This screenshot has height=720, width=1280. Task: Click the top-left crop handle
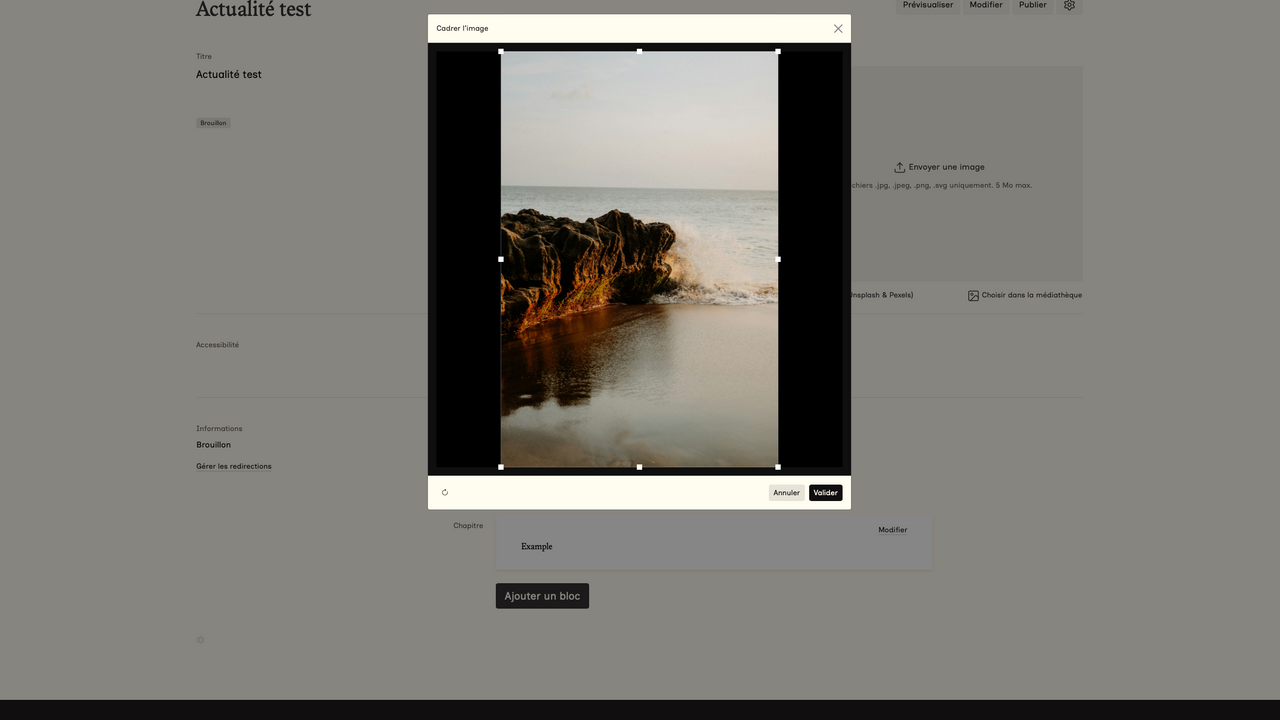tap(501, 51)
